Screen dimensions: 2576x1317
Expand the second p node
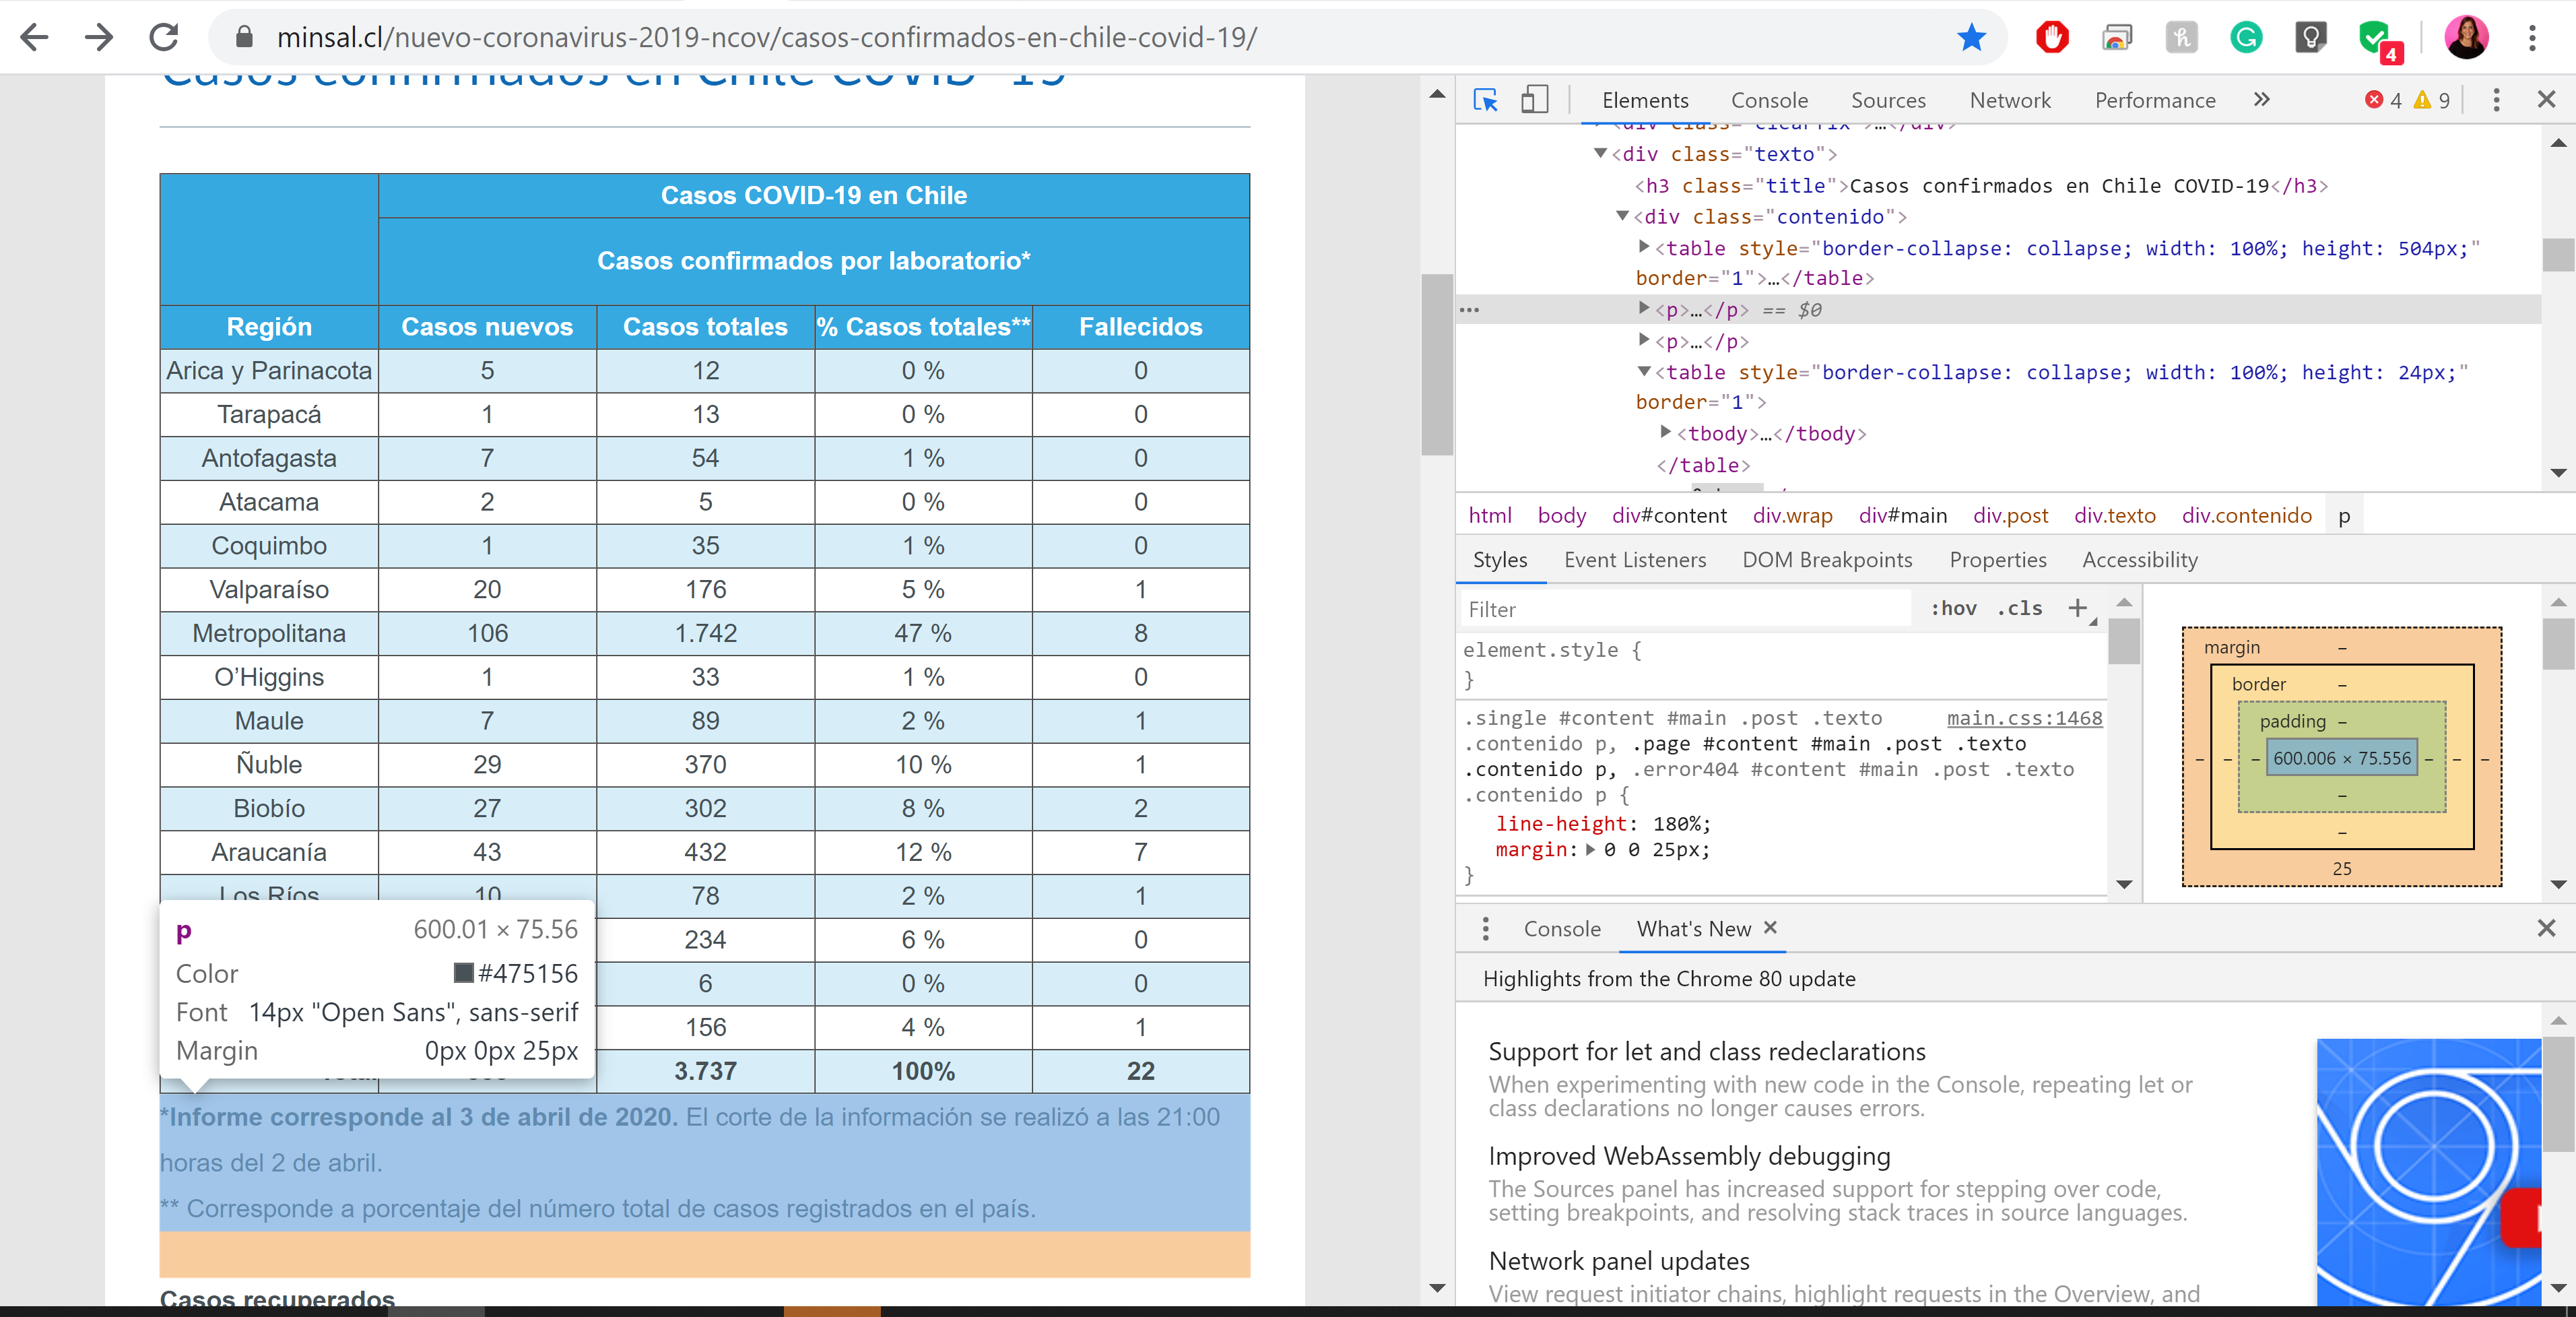coord(1644,341)
